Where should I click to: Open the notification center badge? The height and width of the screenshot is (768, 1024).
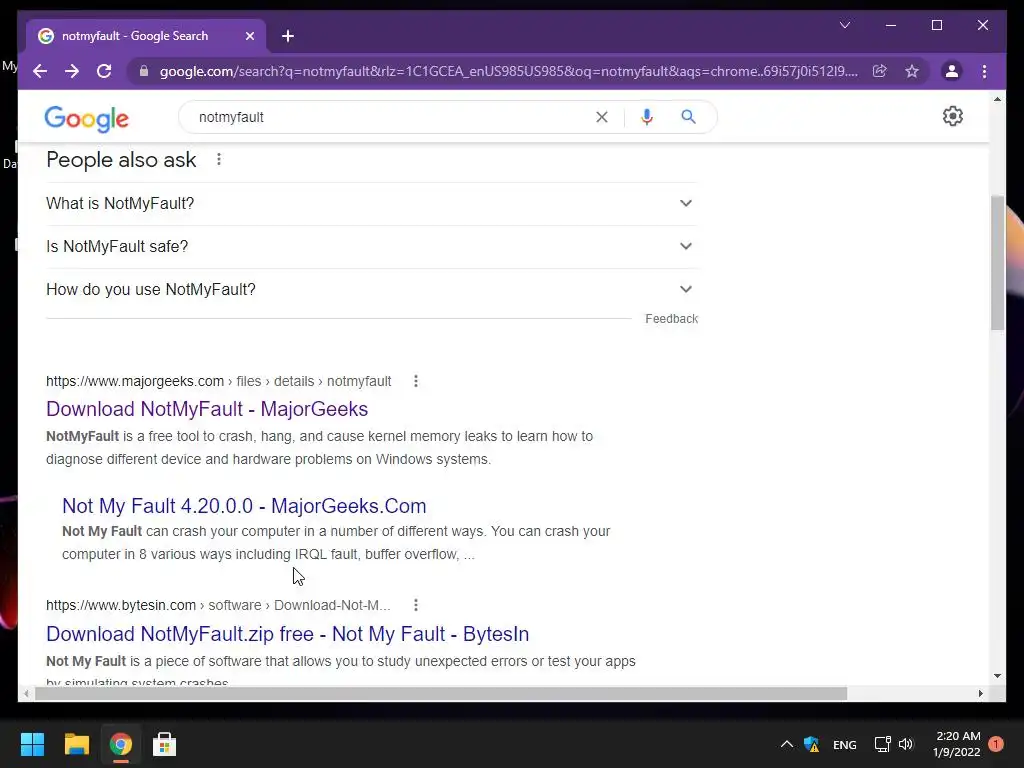click(996, 744)
